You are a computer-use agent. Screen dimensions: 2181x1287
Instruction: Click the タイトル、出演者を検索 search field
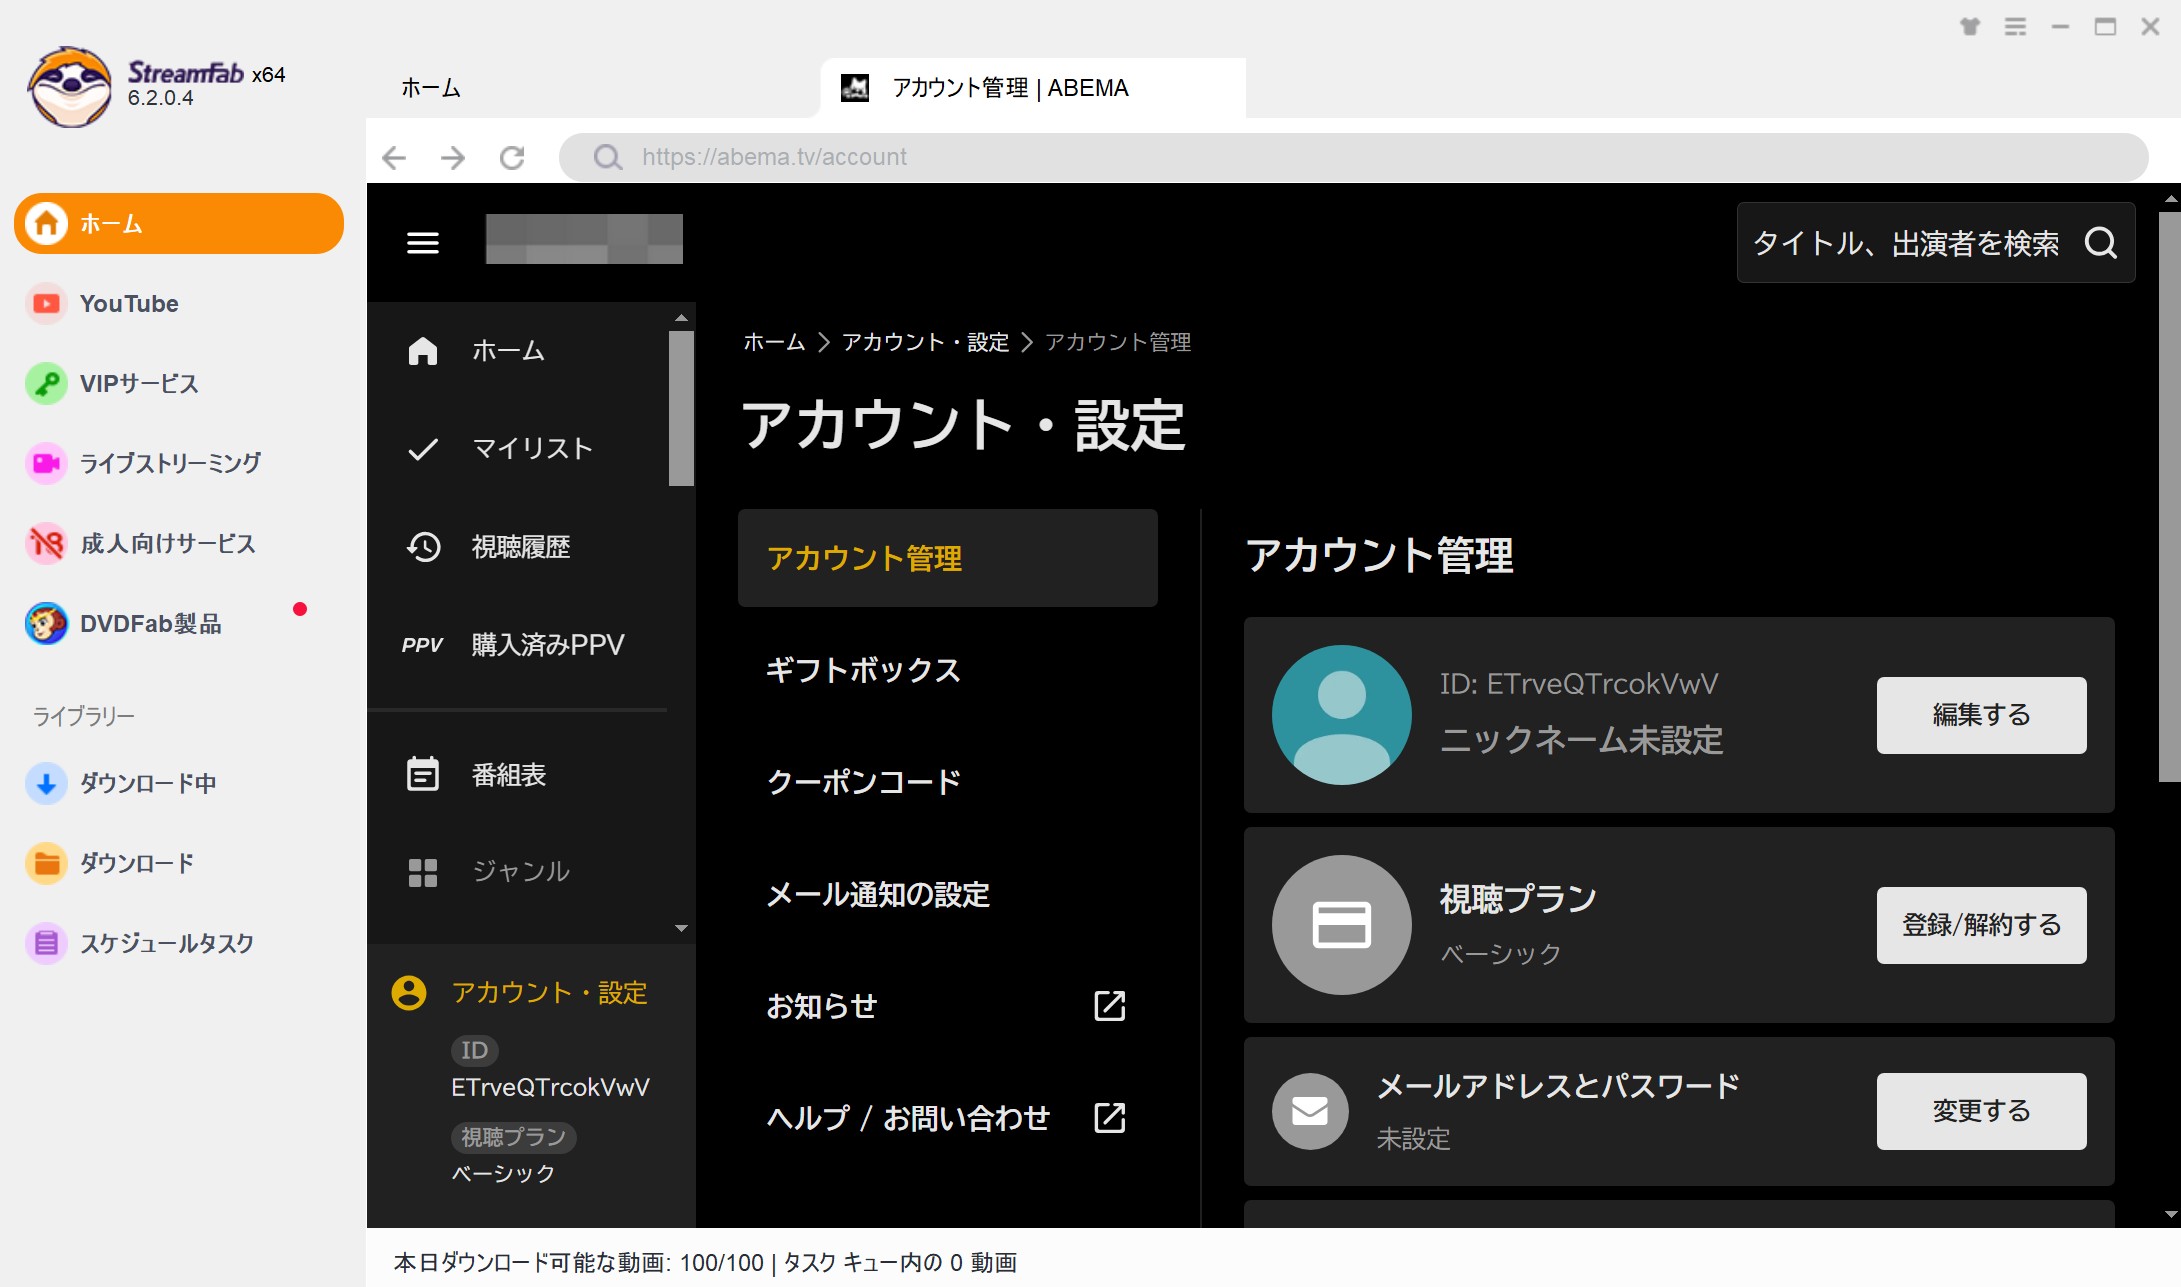point(1906,243)
